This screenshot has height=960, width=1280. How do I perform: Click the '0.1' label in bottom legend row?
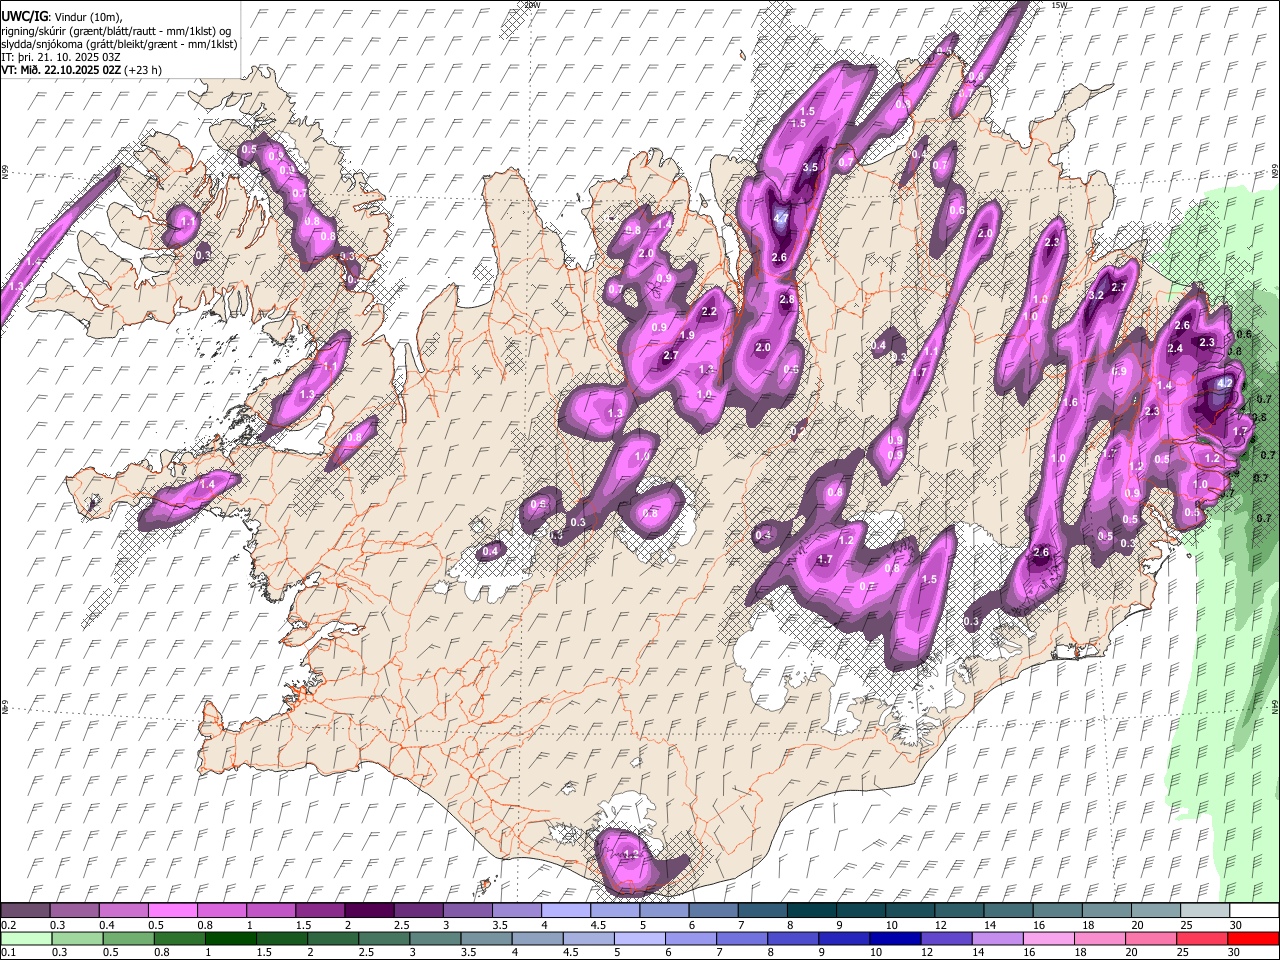(7, 953)
